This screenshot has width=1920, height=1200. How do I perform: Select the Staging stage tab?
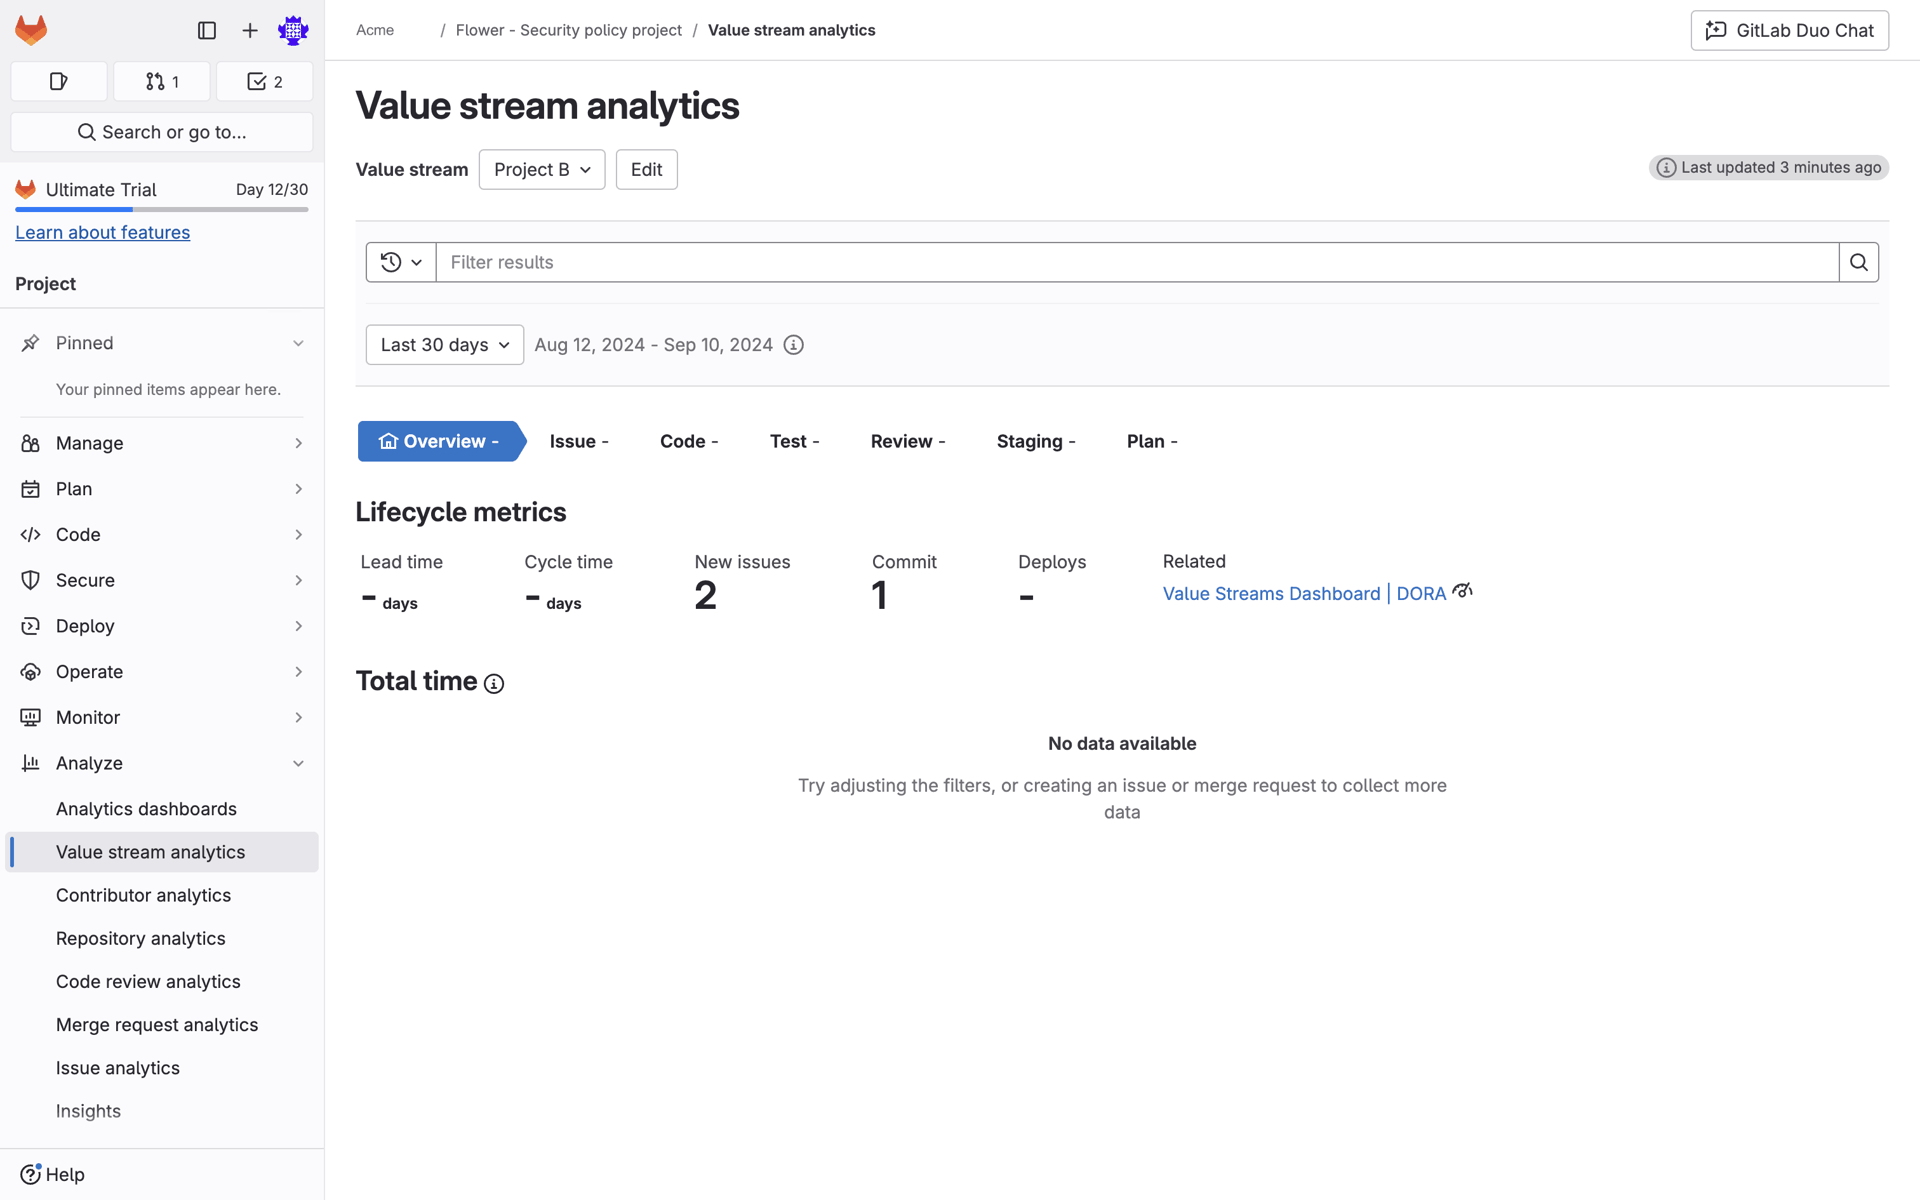click(x=1036, y=441)
